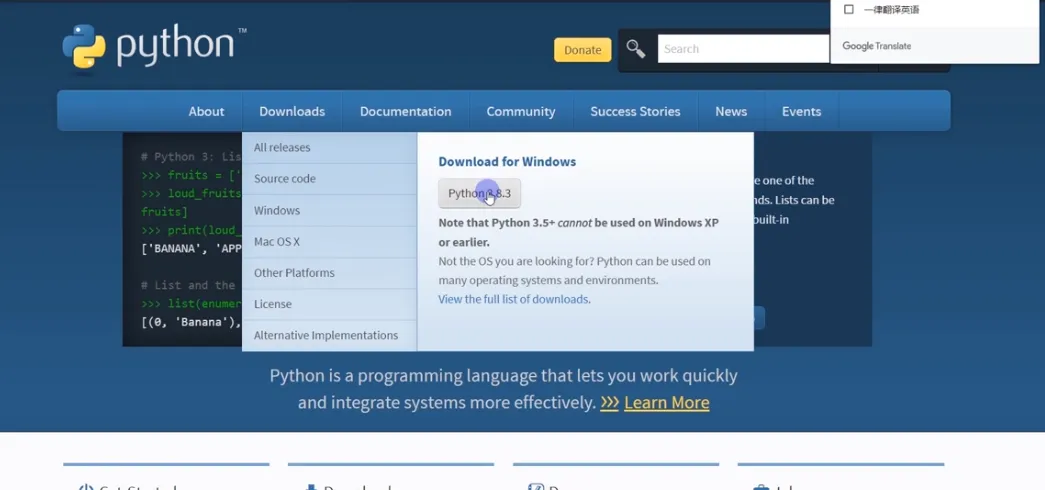
Task: Click the yellow Donate button
Action: click(582, 50)
